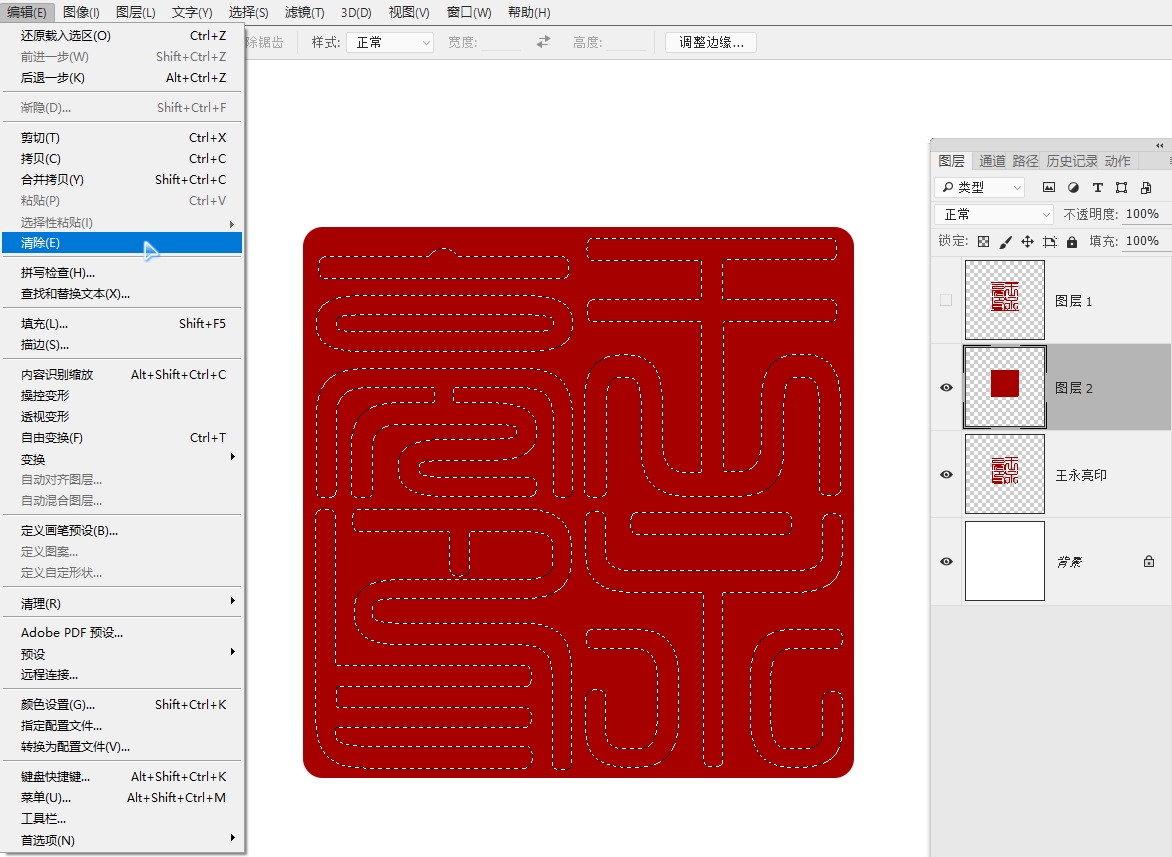Click the lock image pixels brush icon
Screen dimensions: 1172x857
click(x=1006, y=241)
